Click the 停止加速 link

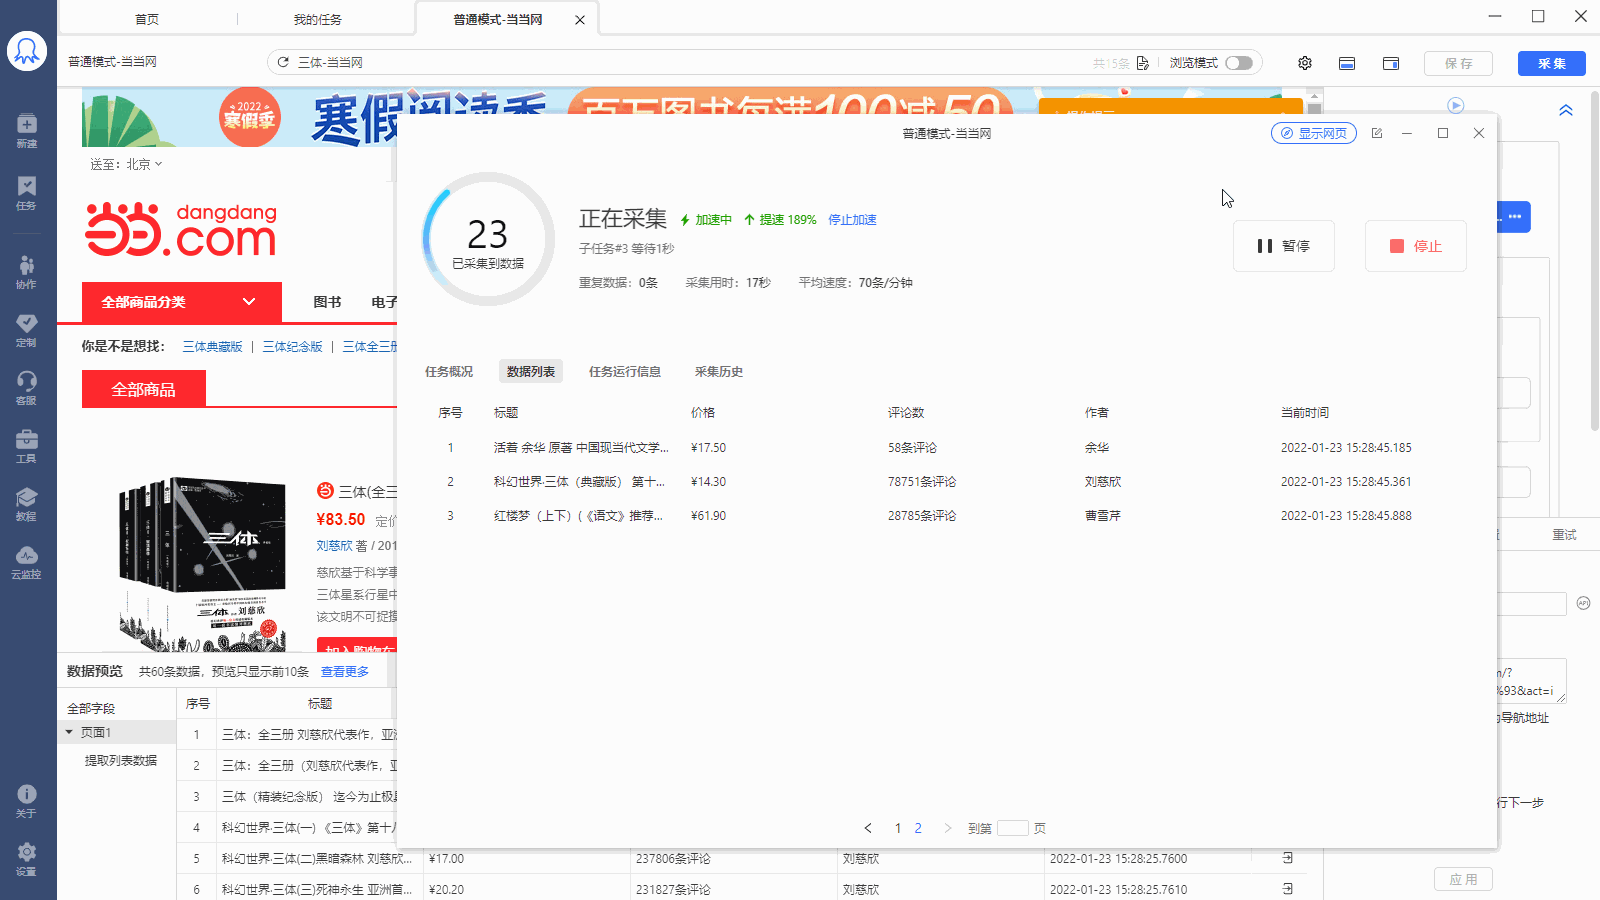(x=852, y=220)
